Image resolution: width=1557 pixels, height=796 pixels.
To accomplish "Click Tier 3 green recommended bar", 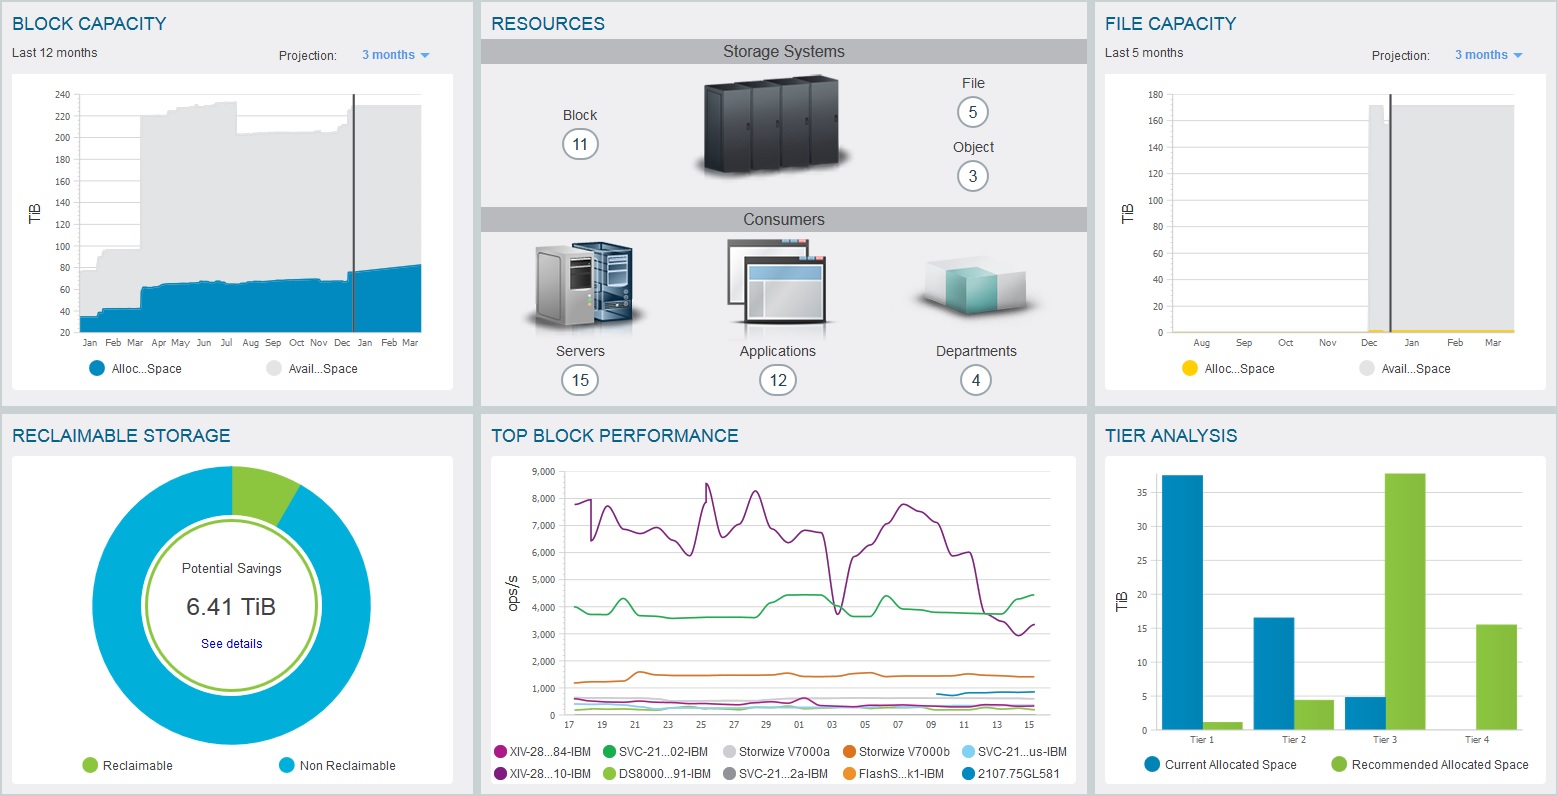I will coord(1405,601).
